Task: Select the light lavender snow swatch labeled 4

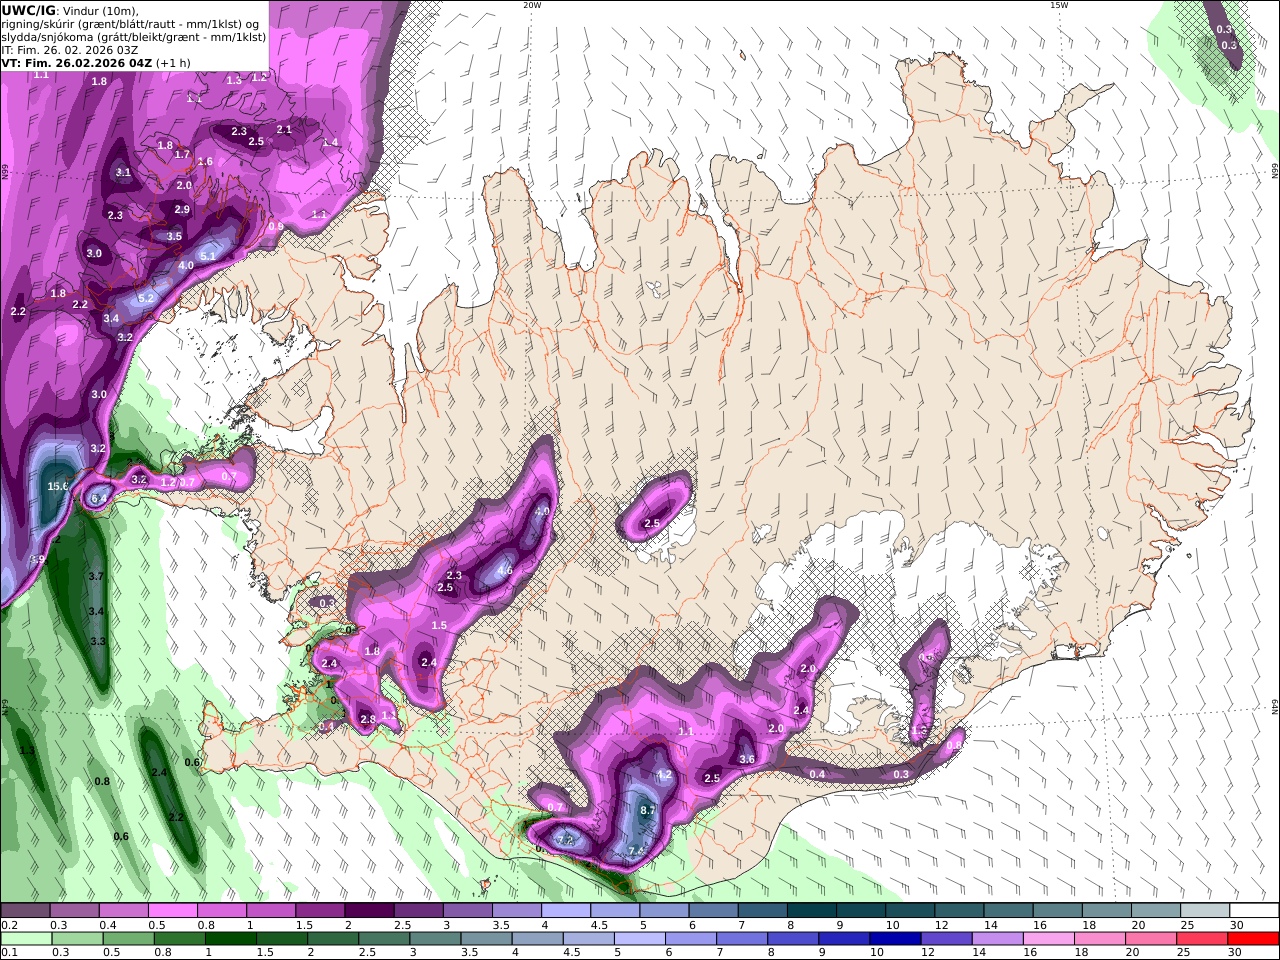Action: coord(564,910)
